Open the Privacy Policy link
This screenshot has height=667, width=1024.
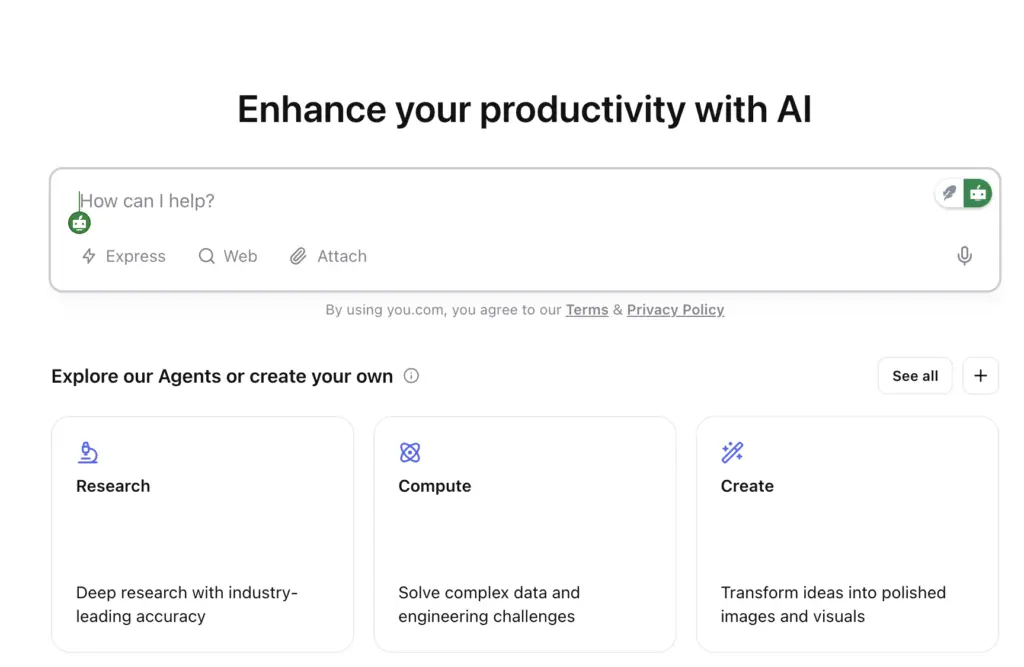click(675, 310)
